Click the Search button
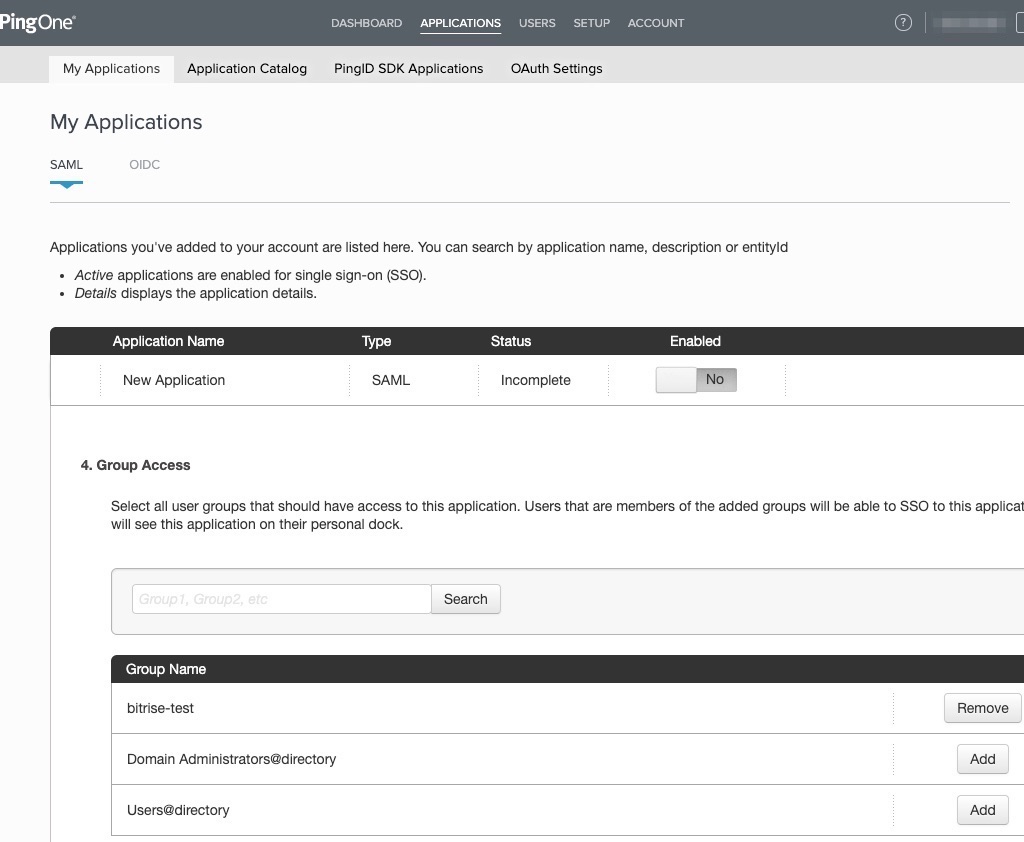 465,598
